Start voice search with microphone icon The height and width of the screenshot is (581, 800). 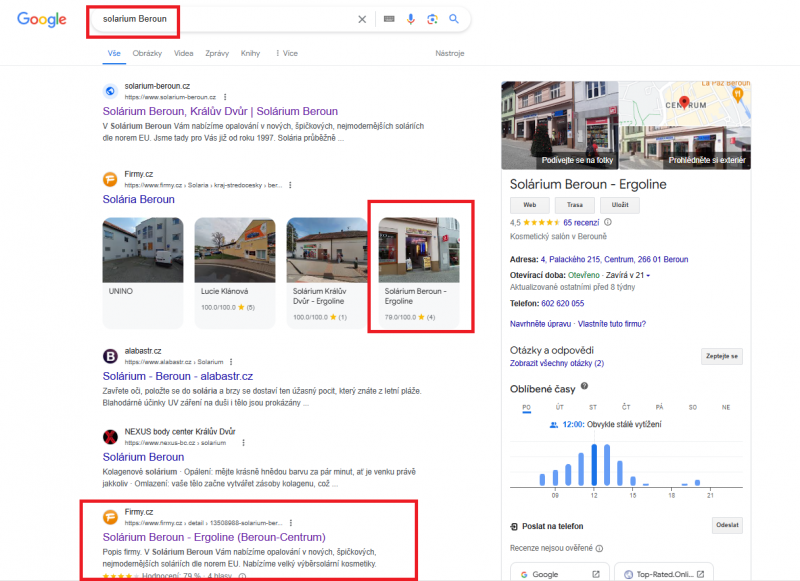pos(411,19)
